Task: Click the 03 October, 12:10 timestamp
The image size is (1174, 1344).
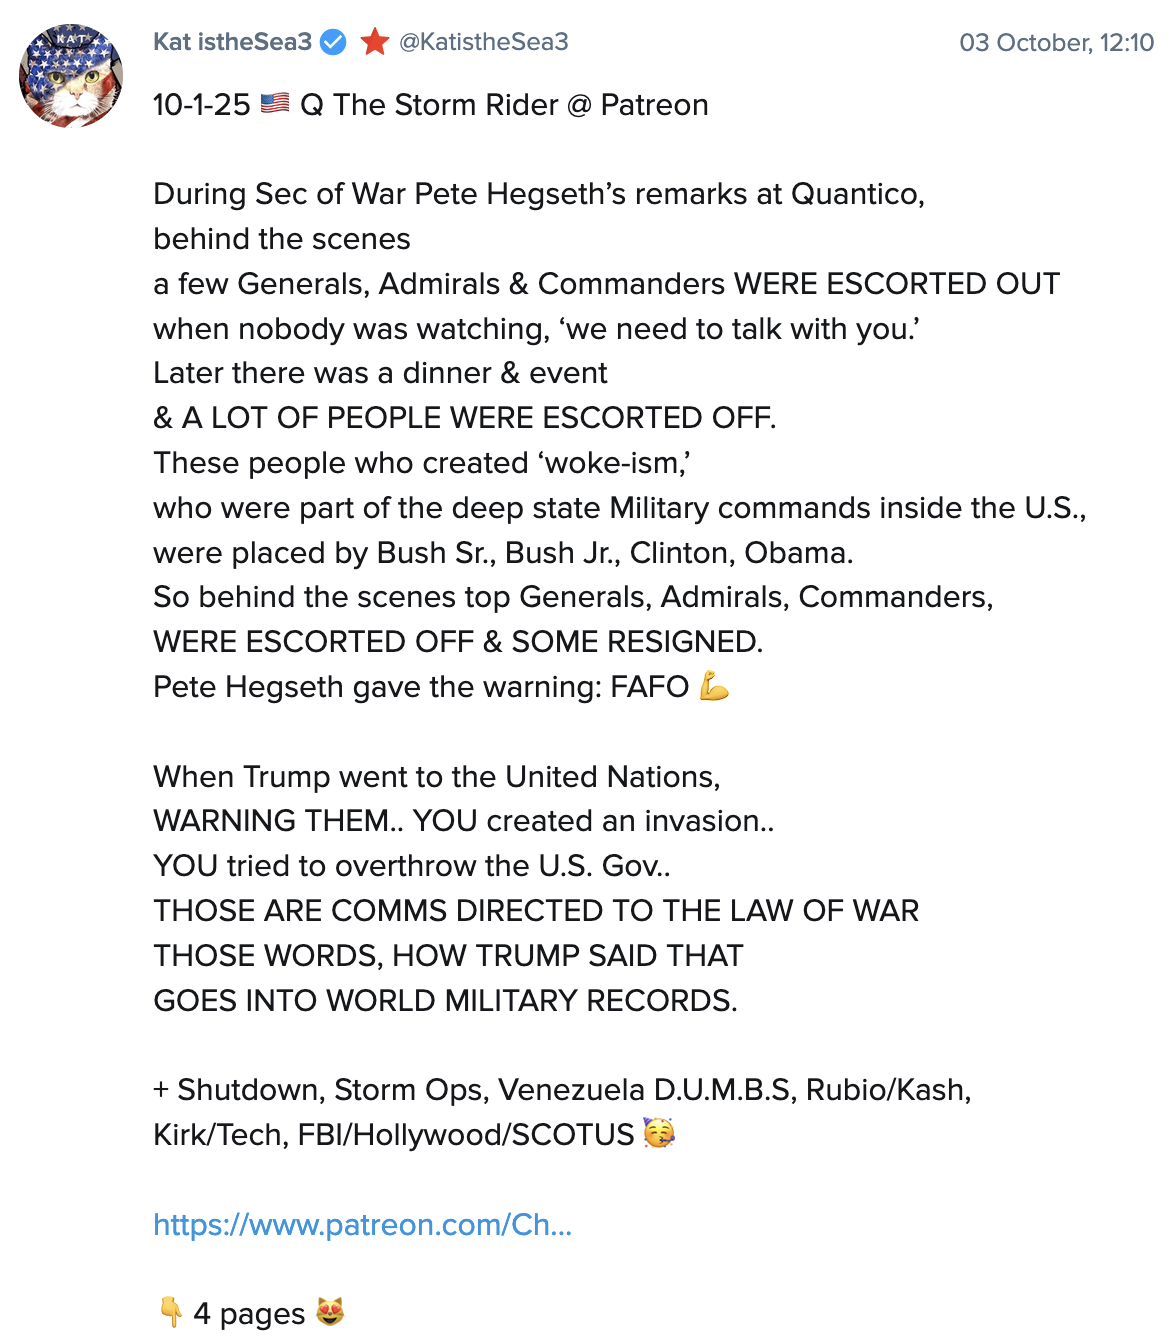Action: 1056,43
